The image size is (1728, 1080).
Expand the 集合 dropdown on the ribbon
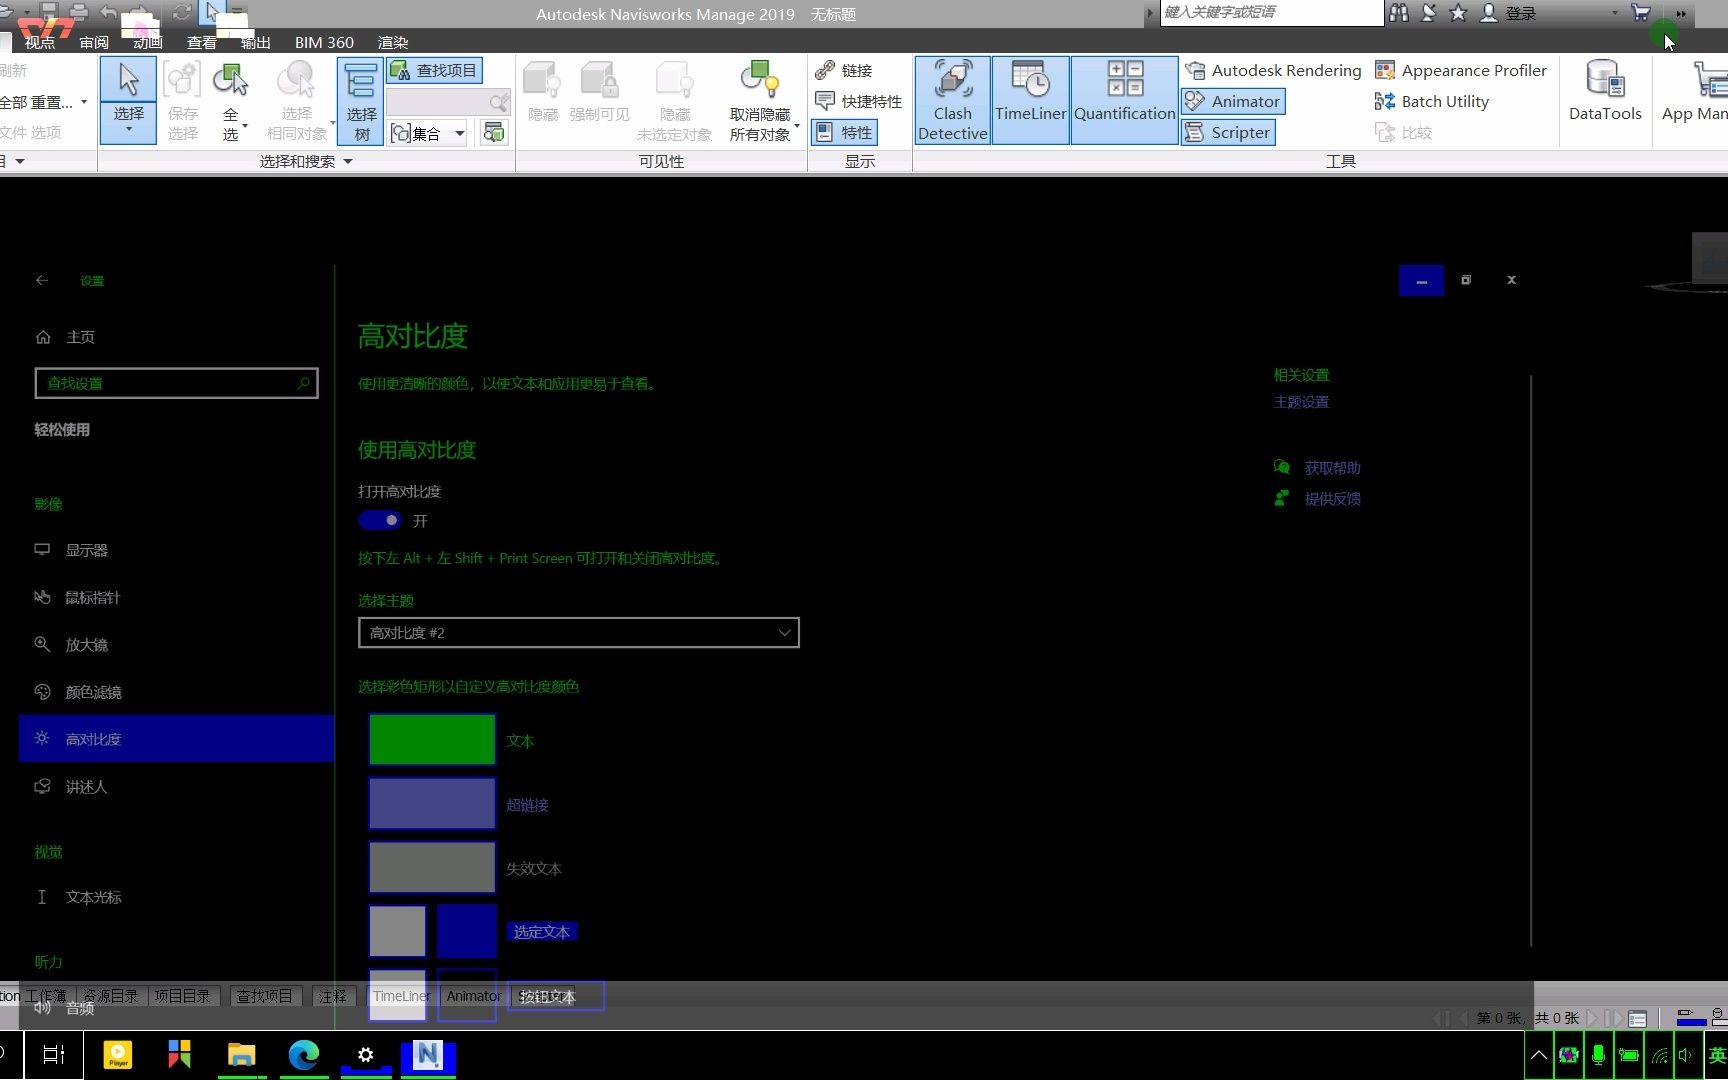[x=459, y=133]
